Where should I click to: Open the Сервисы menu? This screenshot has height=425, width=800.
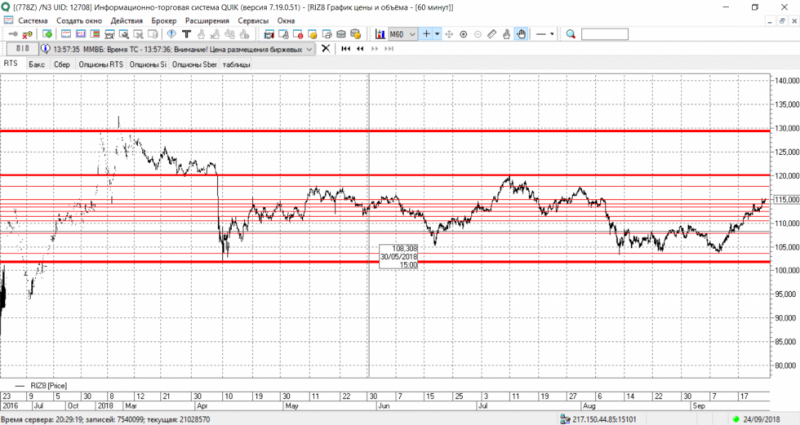(253, 21)
